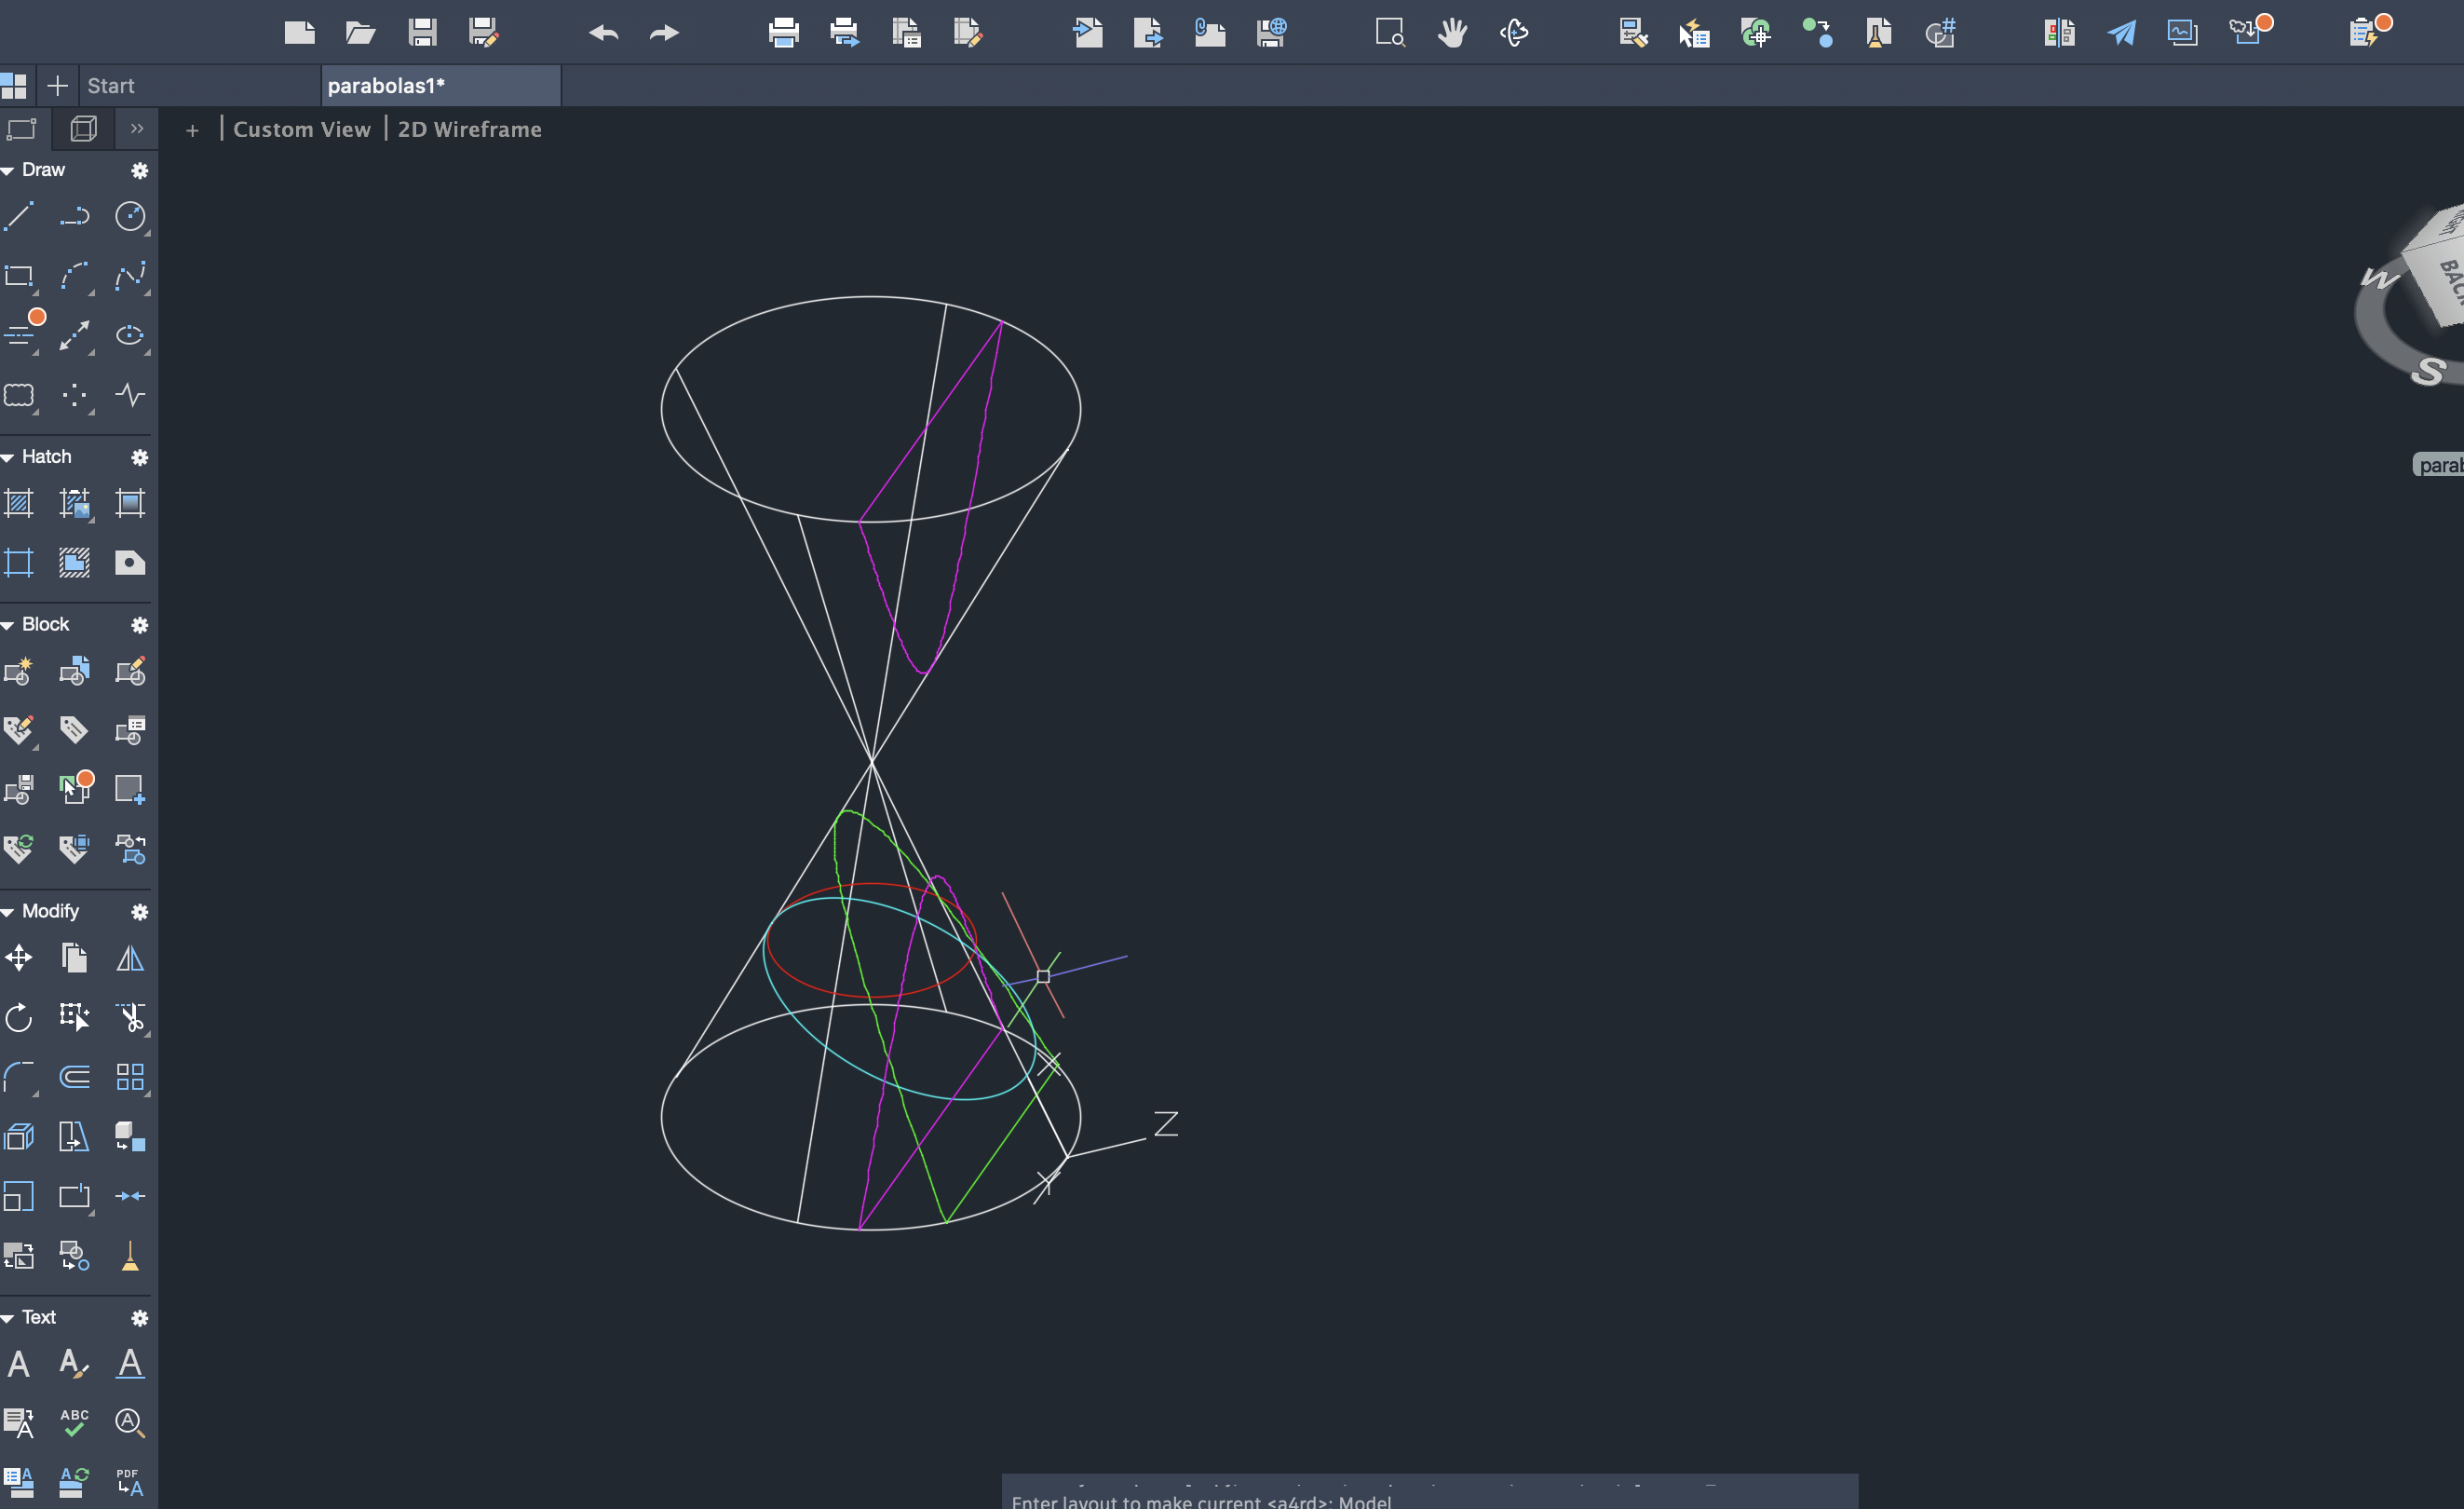Select the parabolas1* drawing tab
Image resolution: width=2464 pixels, height=1509 pixels.
[386, 86]
